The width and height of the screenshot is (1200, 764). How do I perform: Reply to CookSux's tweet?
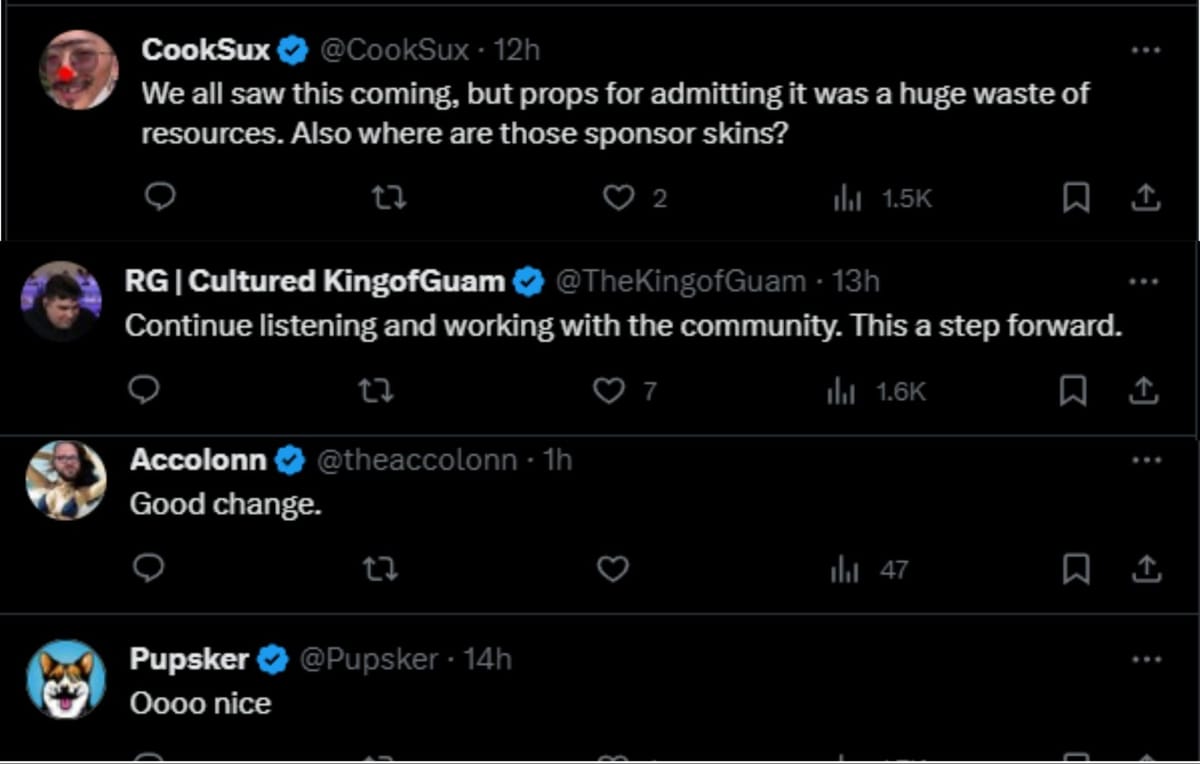(160, 198)
